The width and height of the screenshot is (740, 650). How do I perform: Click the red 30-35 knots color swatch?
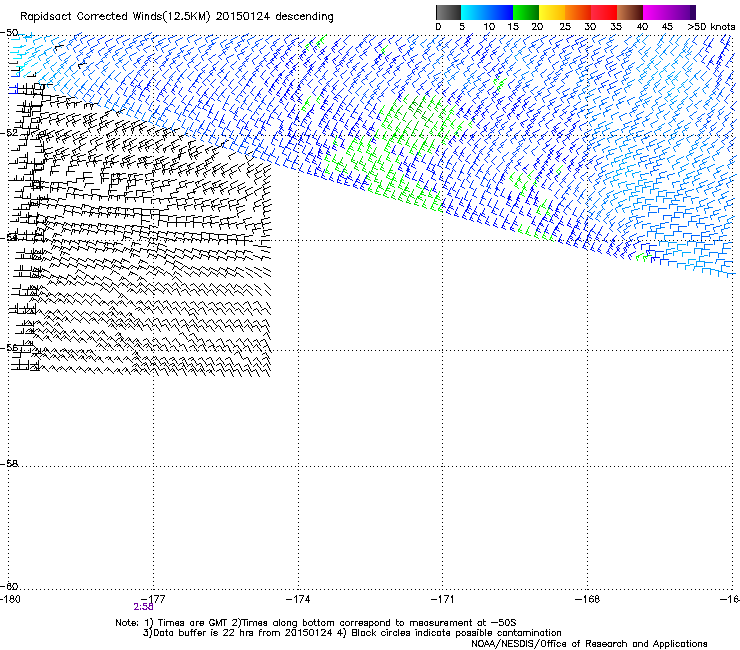(604, 12)
